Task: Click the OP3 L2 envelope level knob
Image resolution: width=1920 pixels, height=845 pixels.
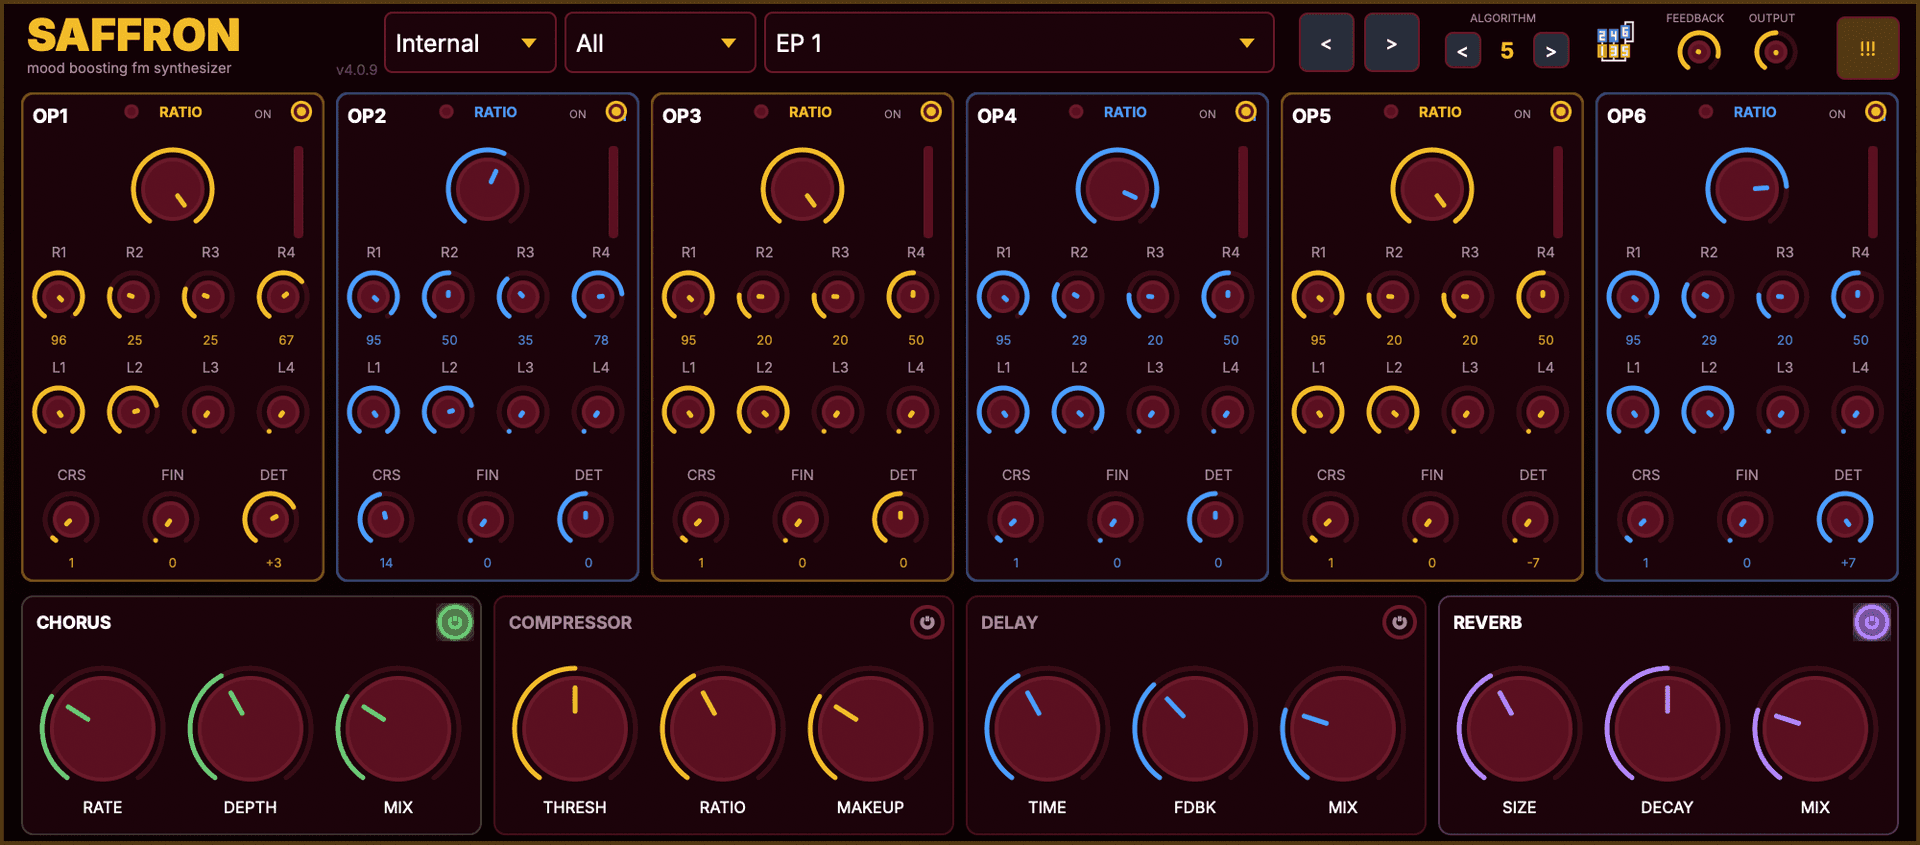Action: coord(764,412)
